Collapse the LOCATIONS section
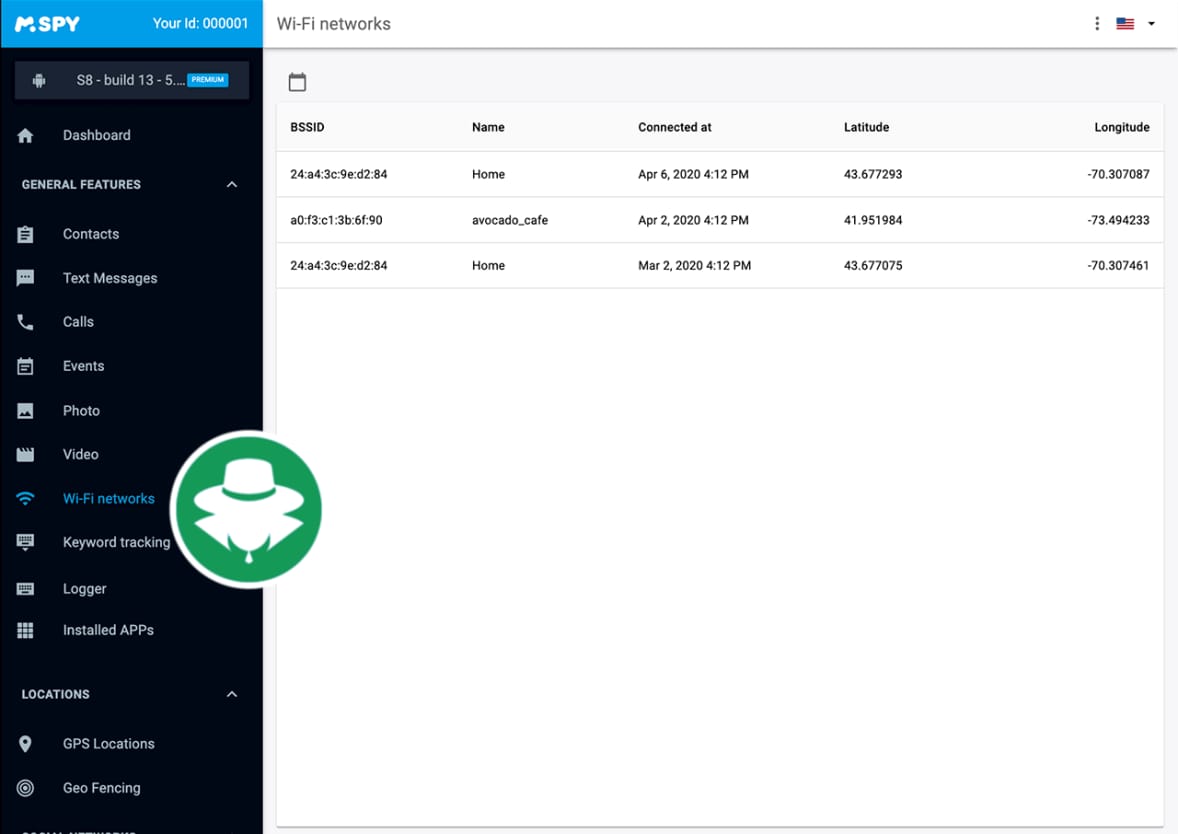 231,694
